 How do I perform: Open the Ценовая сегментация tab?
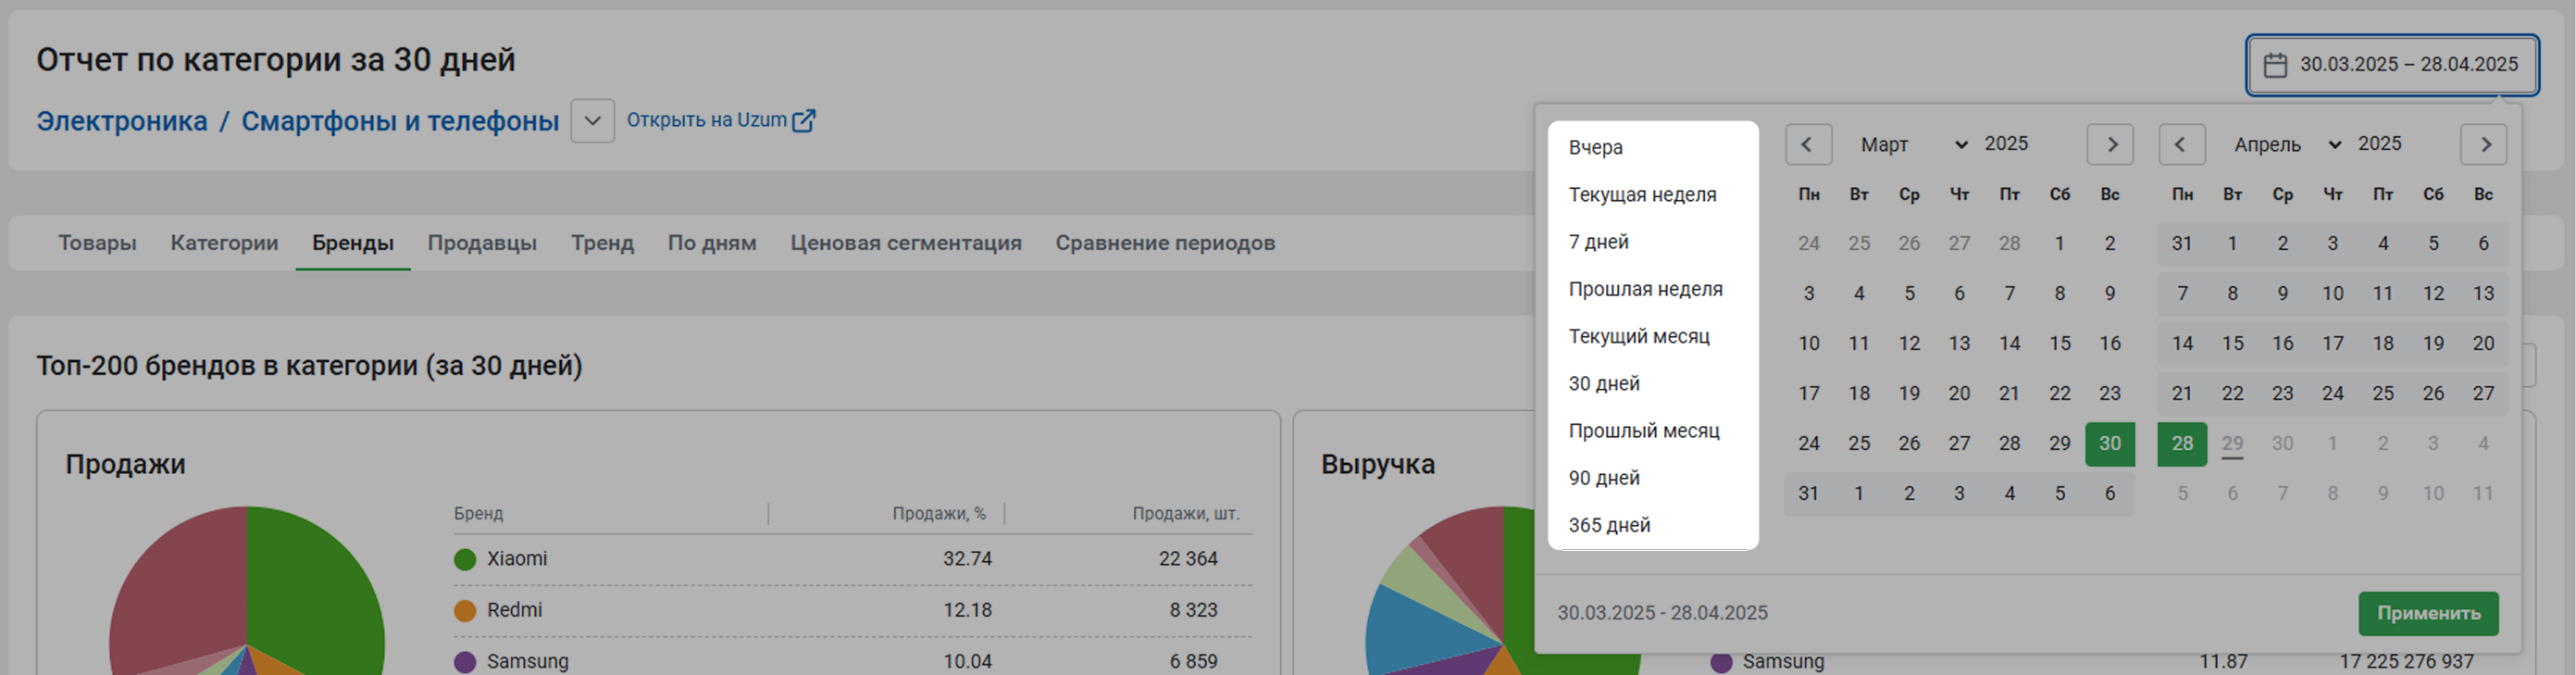(x=906, y=243)
